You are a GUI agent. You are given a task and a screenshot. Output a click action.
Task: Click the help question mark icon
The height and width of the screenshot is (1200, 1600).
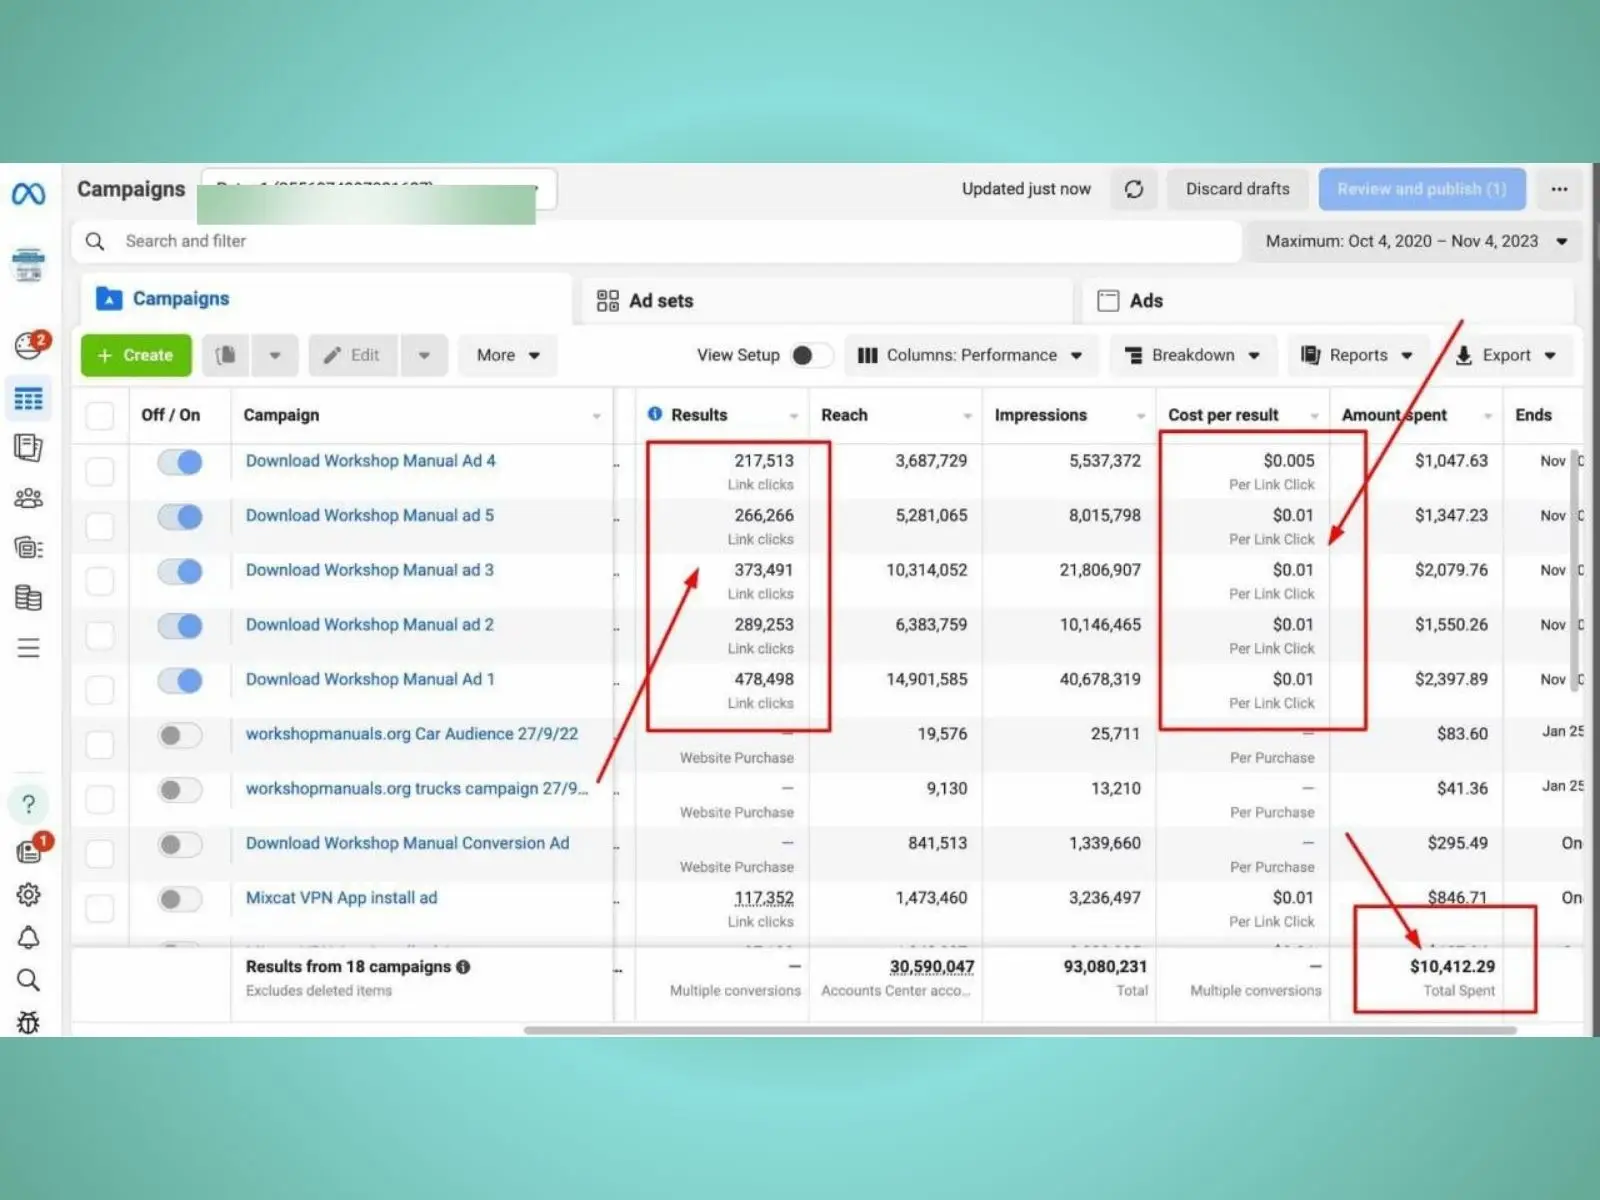(x=28, y=804)
